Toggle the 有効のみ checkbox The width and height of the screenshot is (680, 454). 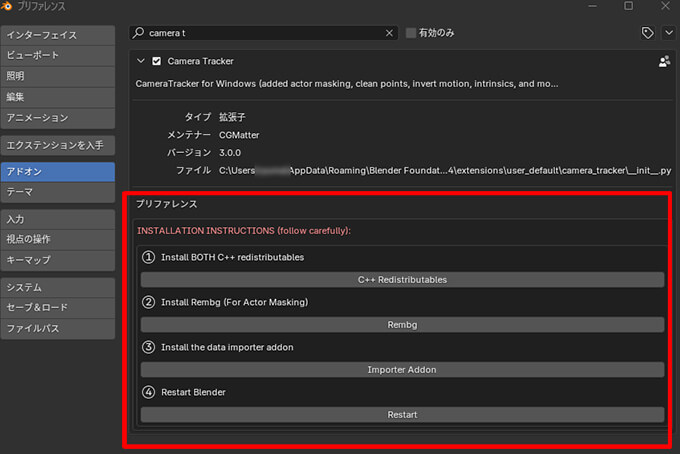click(411, 33)
